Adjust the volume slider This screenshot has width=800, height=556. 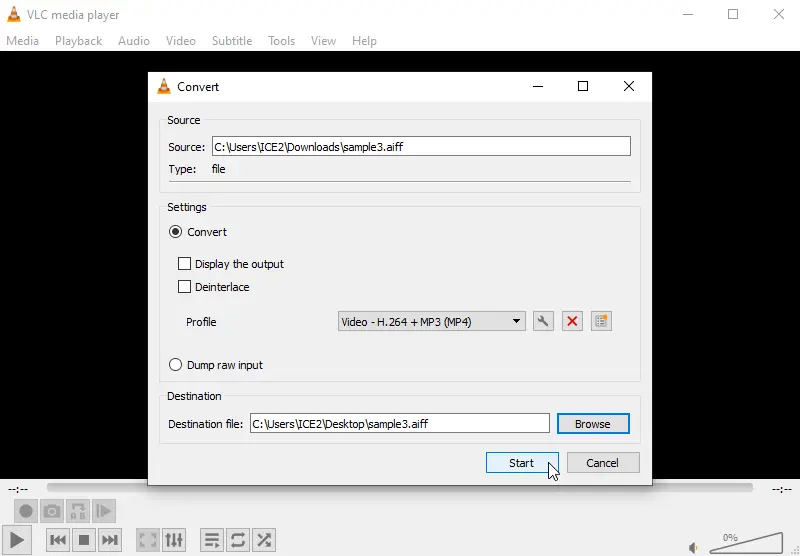tap(746, 543)
